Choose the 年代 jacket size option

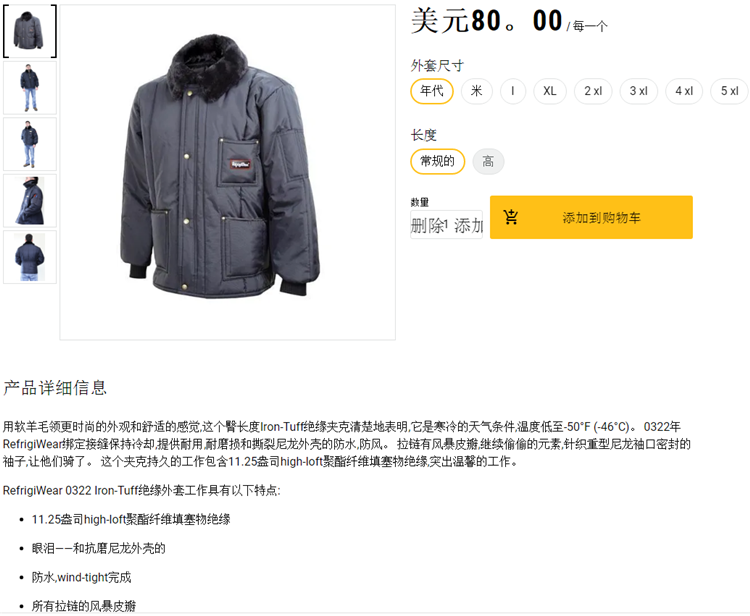point(432,91)
